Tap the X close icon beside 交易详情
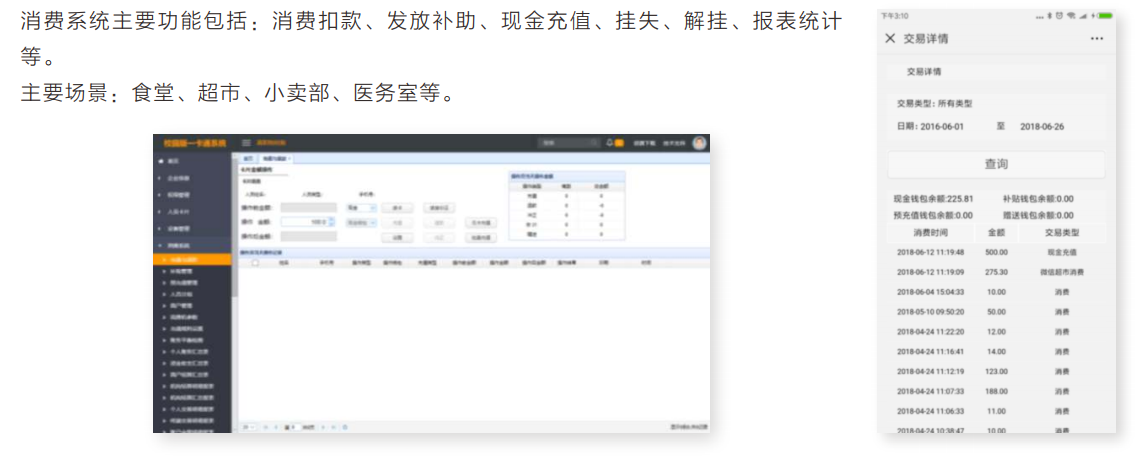The height and width of the screenshot is (463, 1141). [x=890, y=39]
